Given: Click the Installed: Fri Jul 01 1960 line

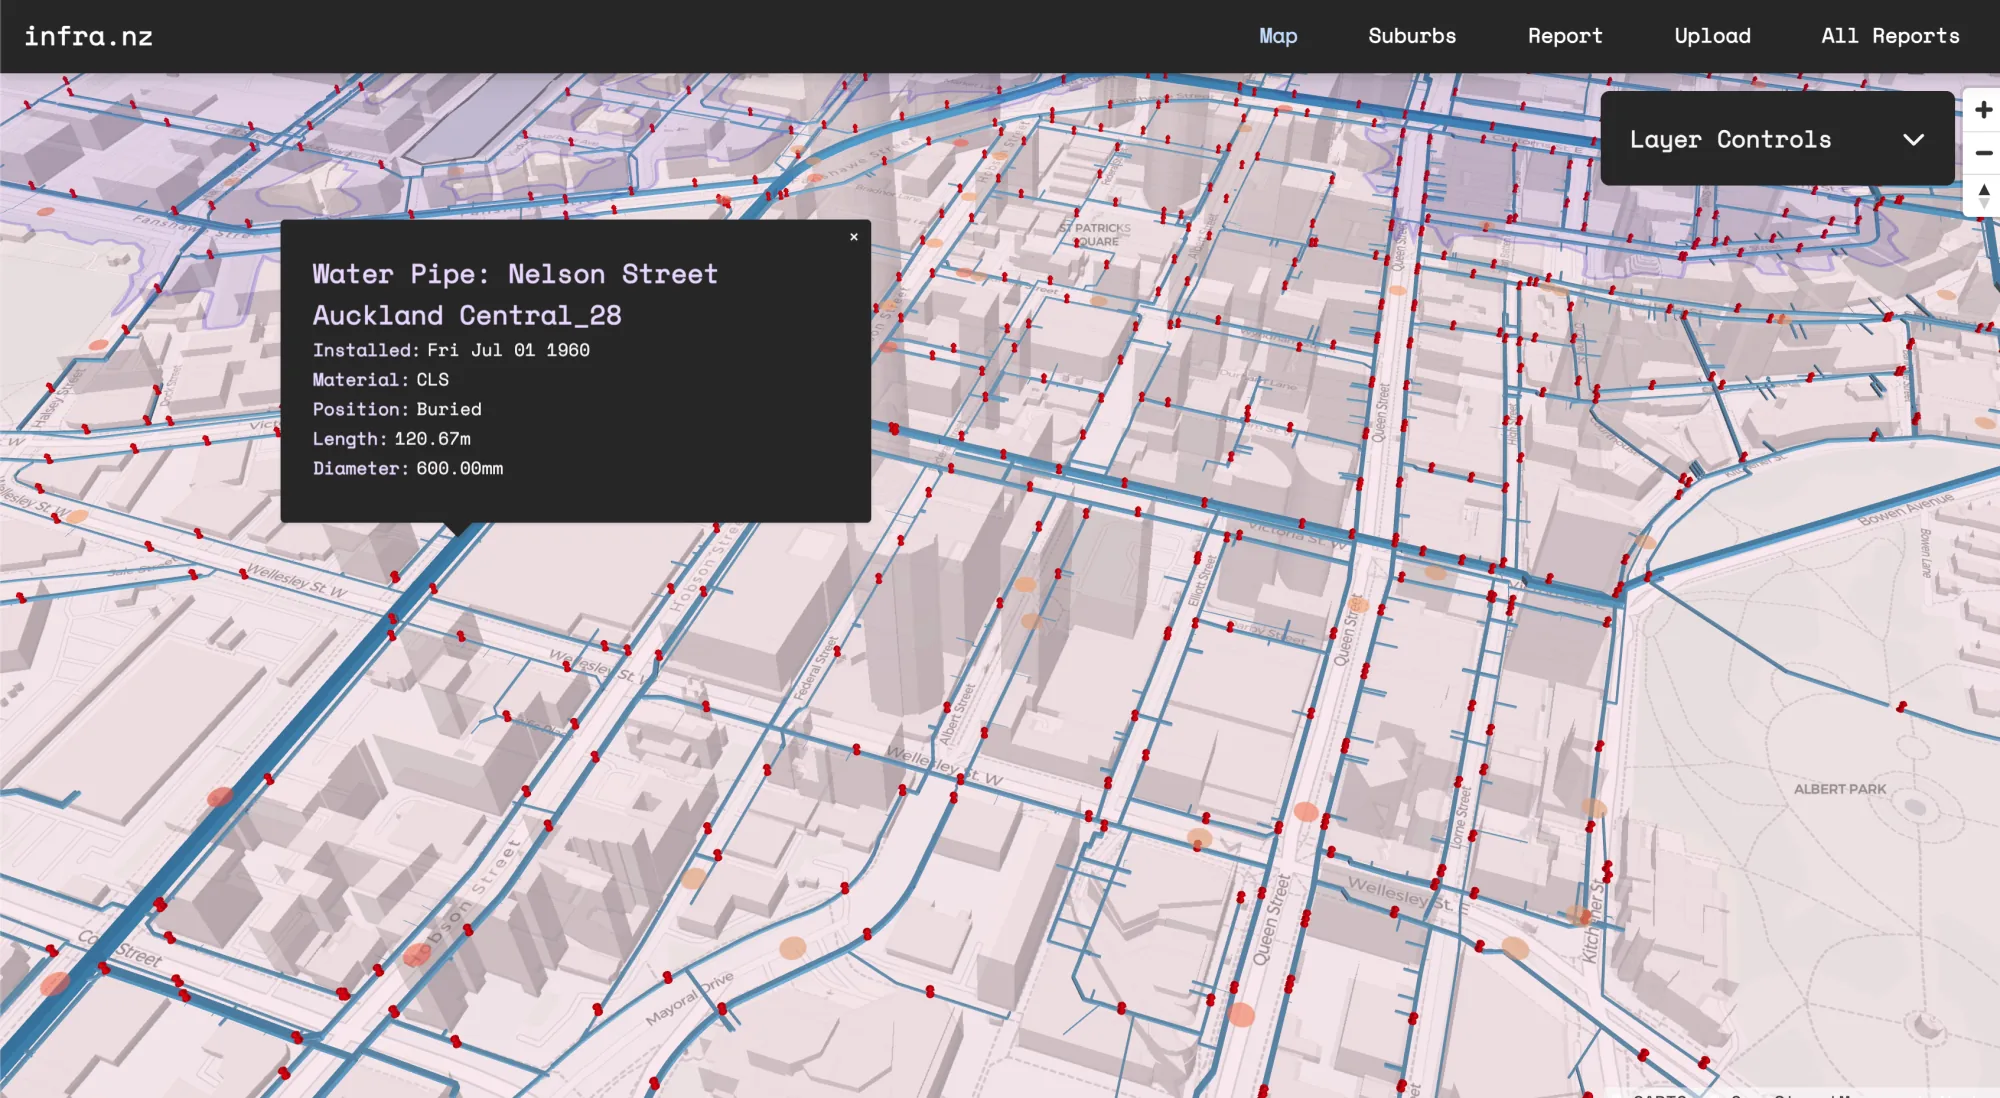Looking at the screenshot, I should click(x=451, y=350).
